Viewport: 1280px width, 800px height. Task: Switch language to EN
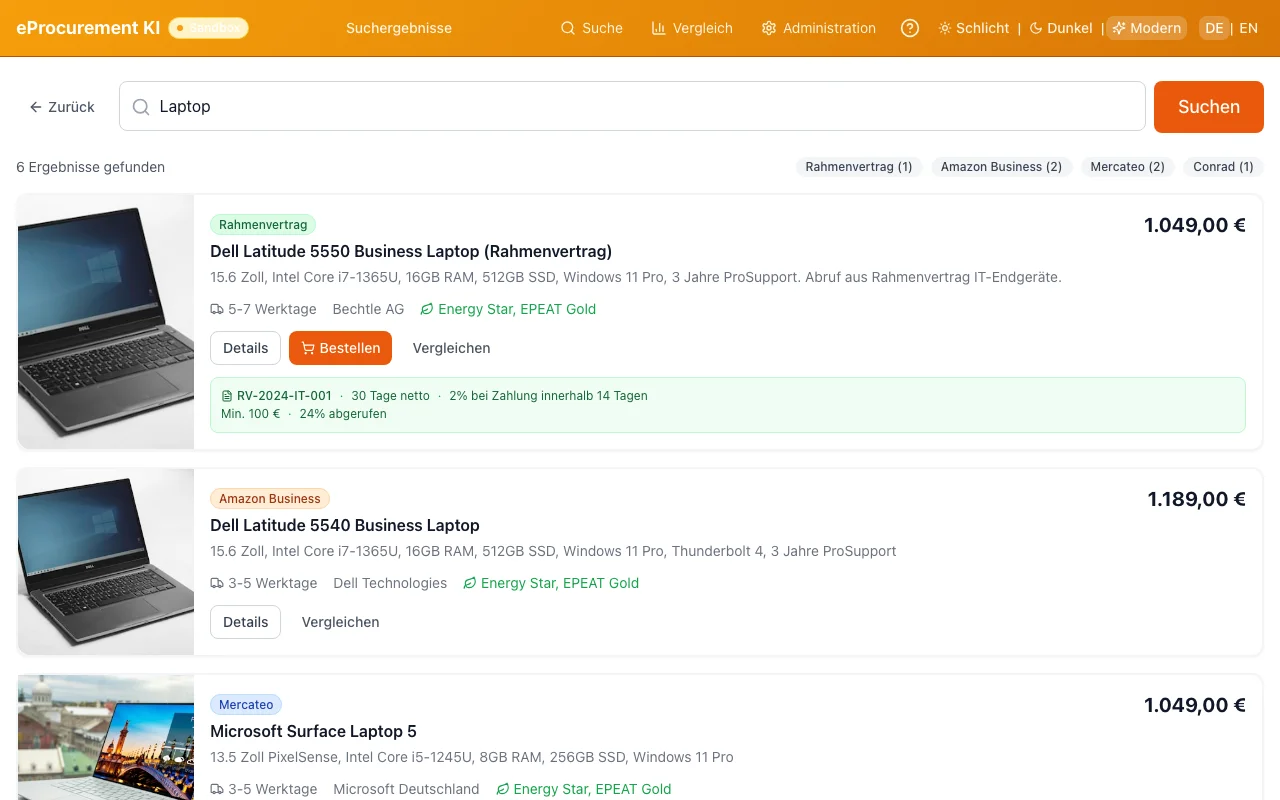tap(1248, 28)
